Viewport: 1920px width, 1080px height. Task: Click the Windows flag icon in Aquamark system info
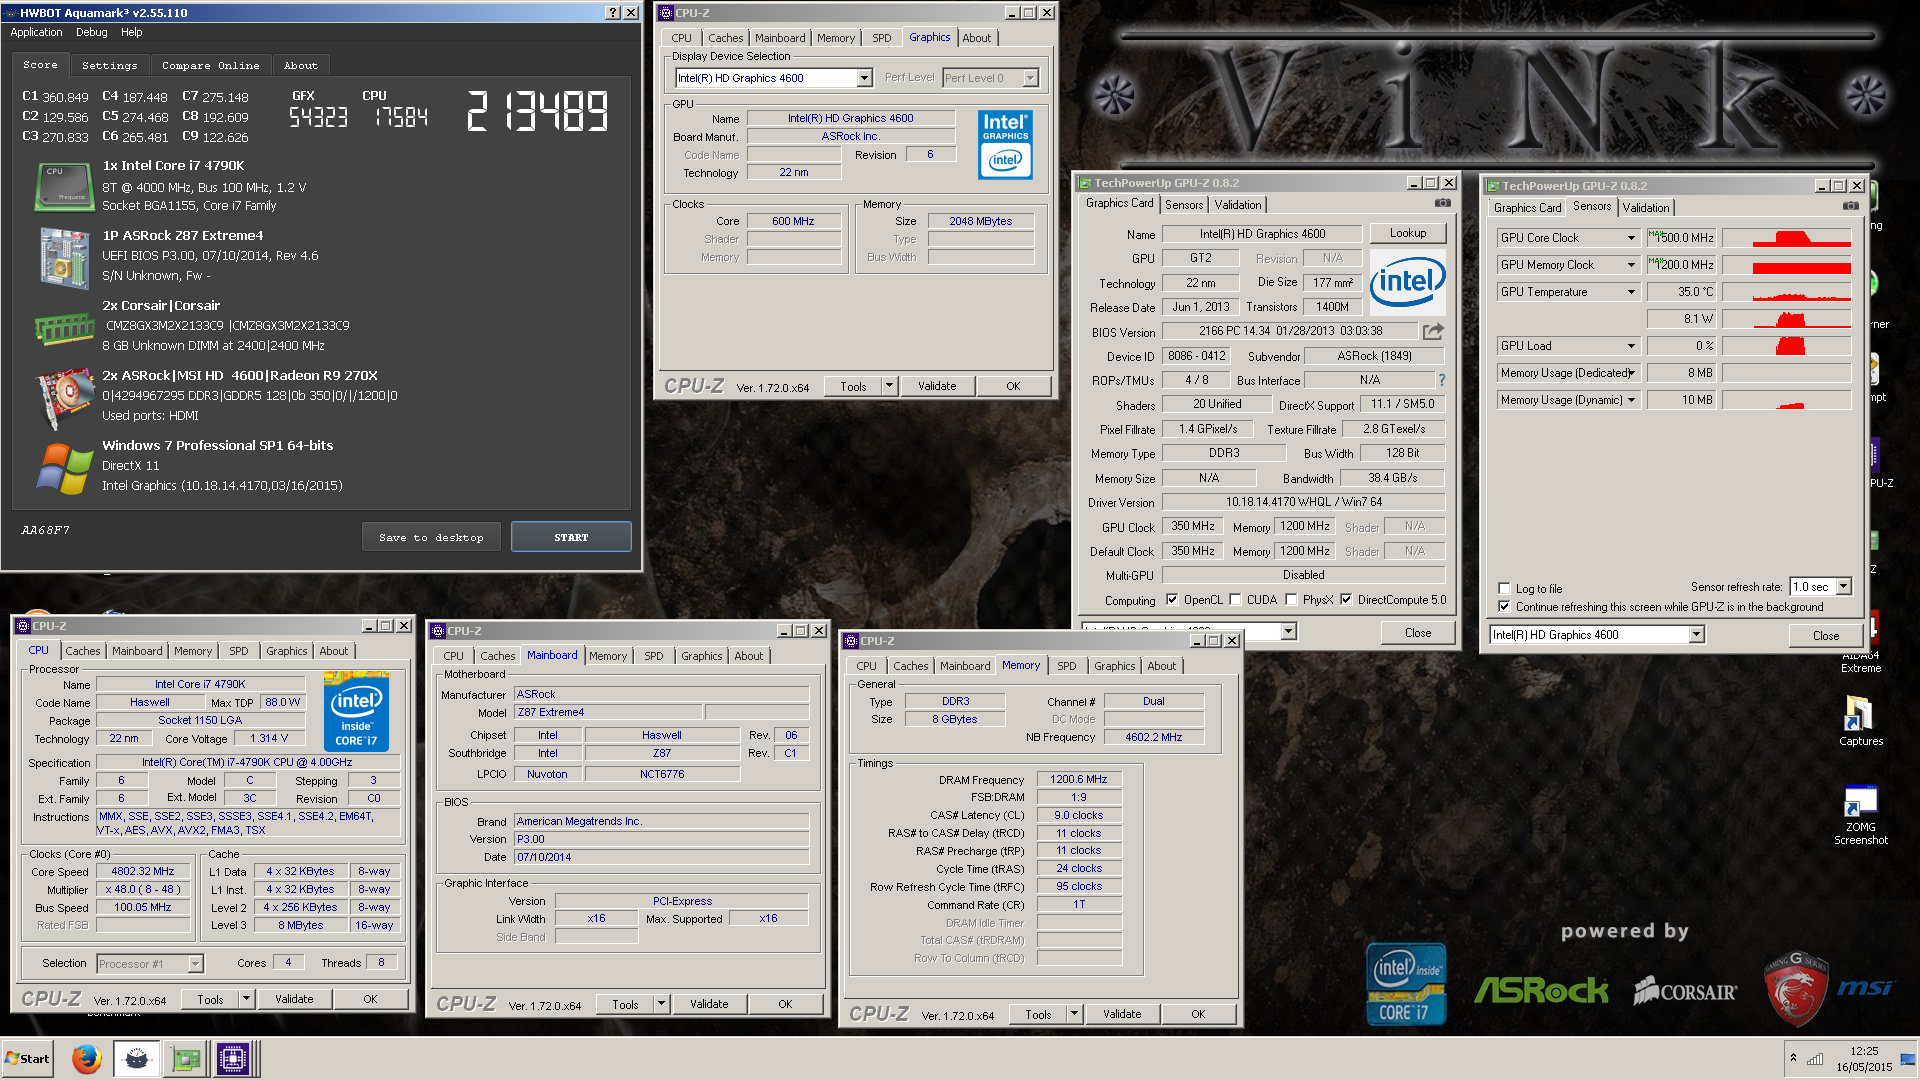coord(64,468)
